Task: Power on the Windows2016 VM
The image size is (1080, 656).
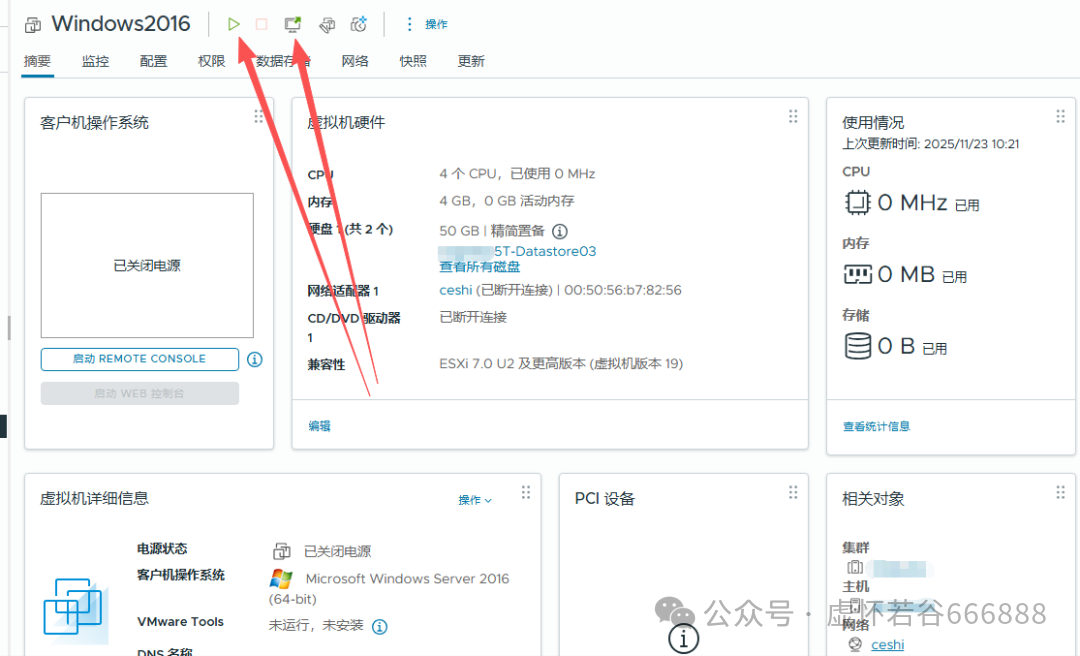Action: (233, 24)
